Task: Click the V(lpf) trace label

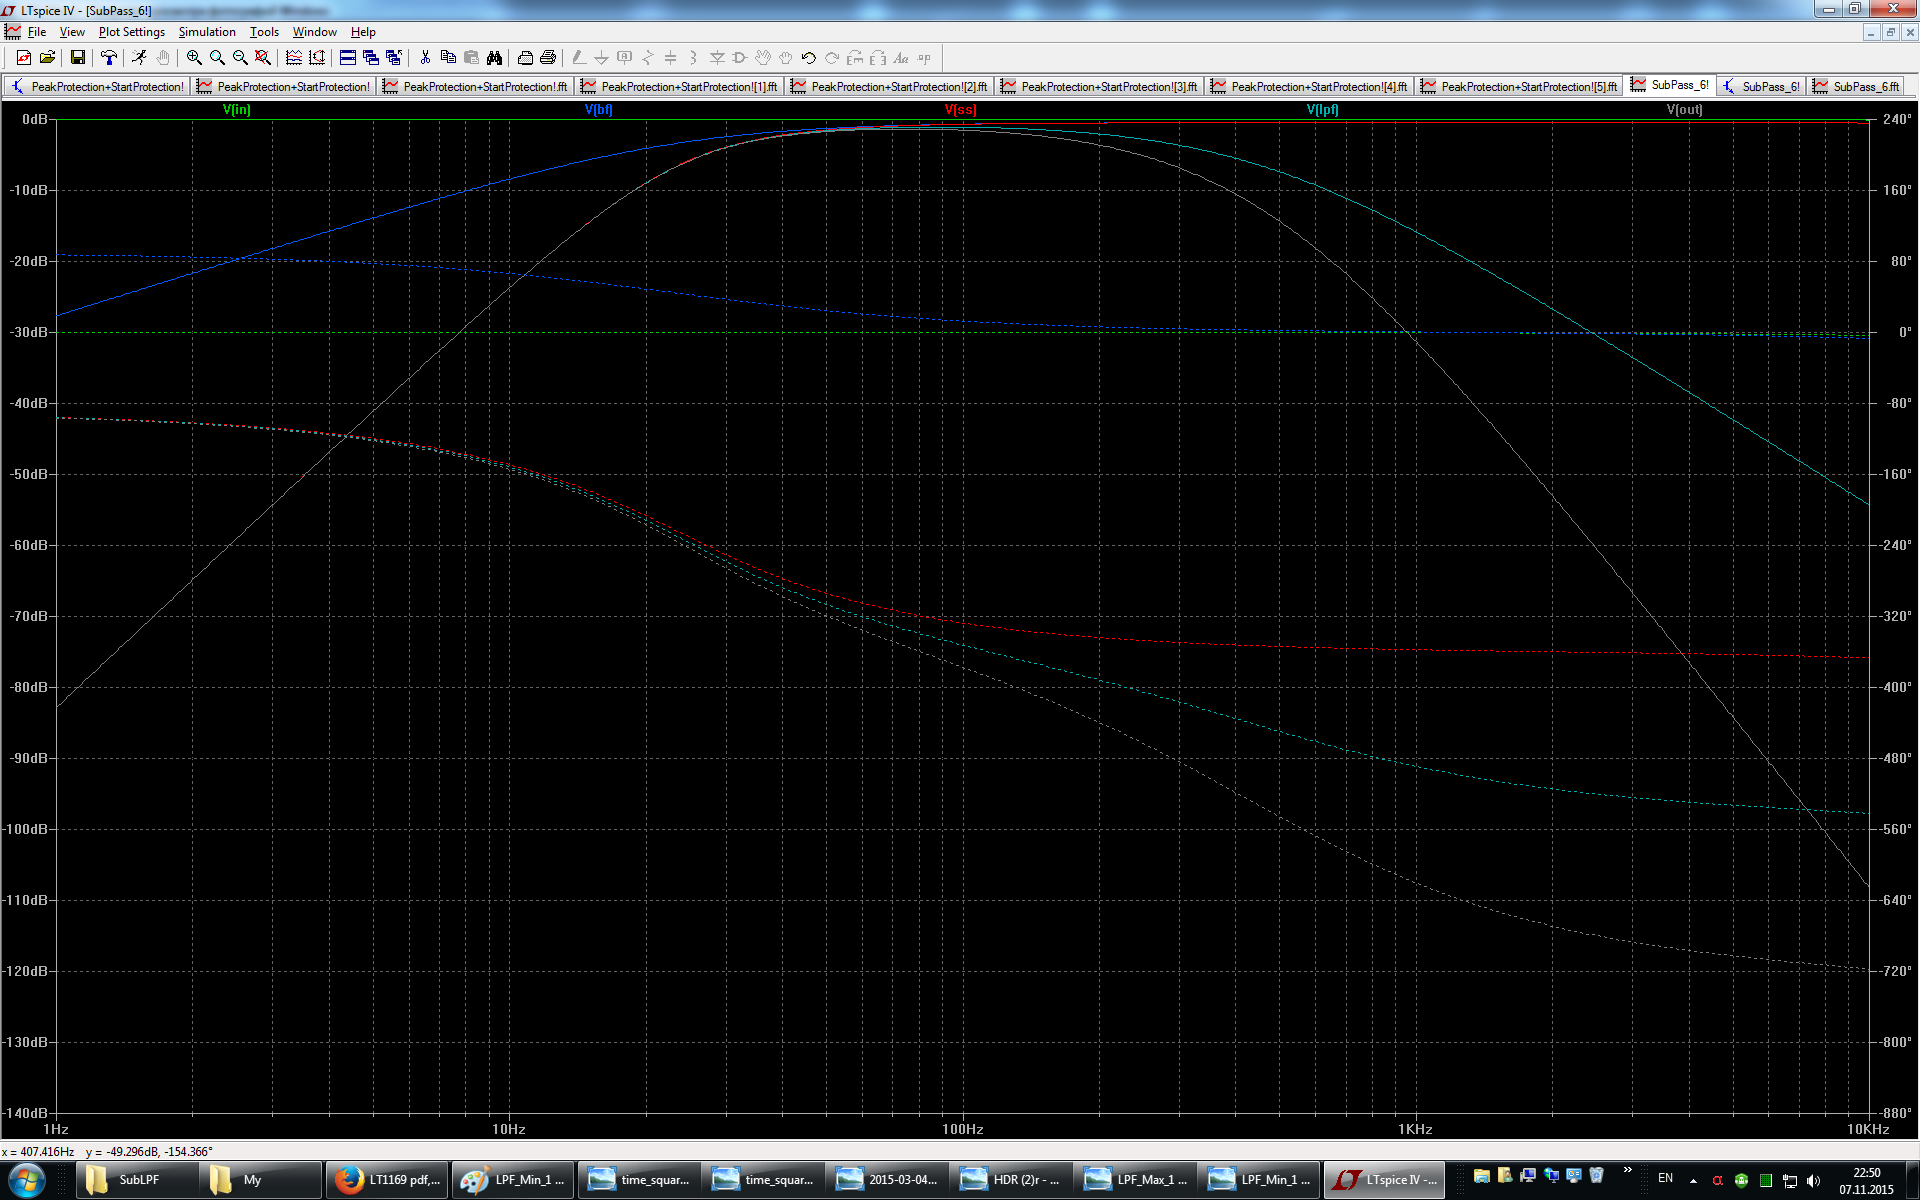Action: (1322, 110)
